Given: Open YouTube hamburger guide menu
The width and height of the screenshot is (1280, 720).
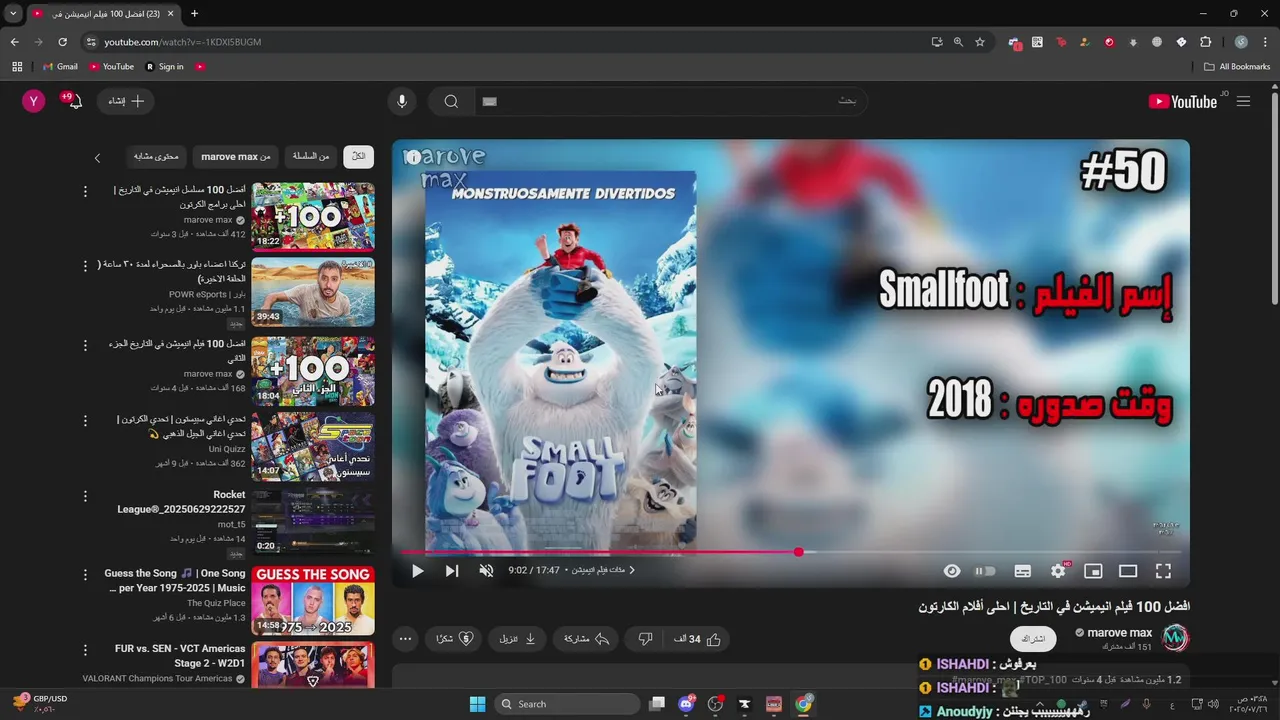Looking at the screenshot, I should 1243,101.
